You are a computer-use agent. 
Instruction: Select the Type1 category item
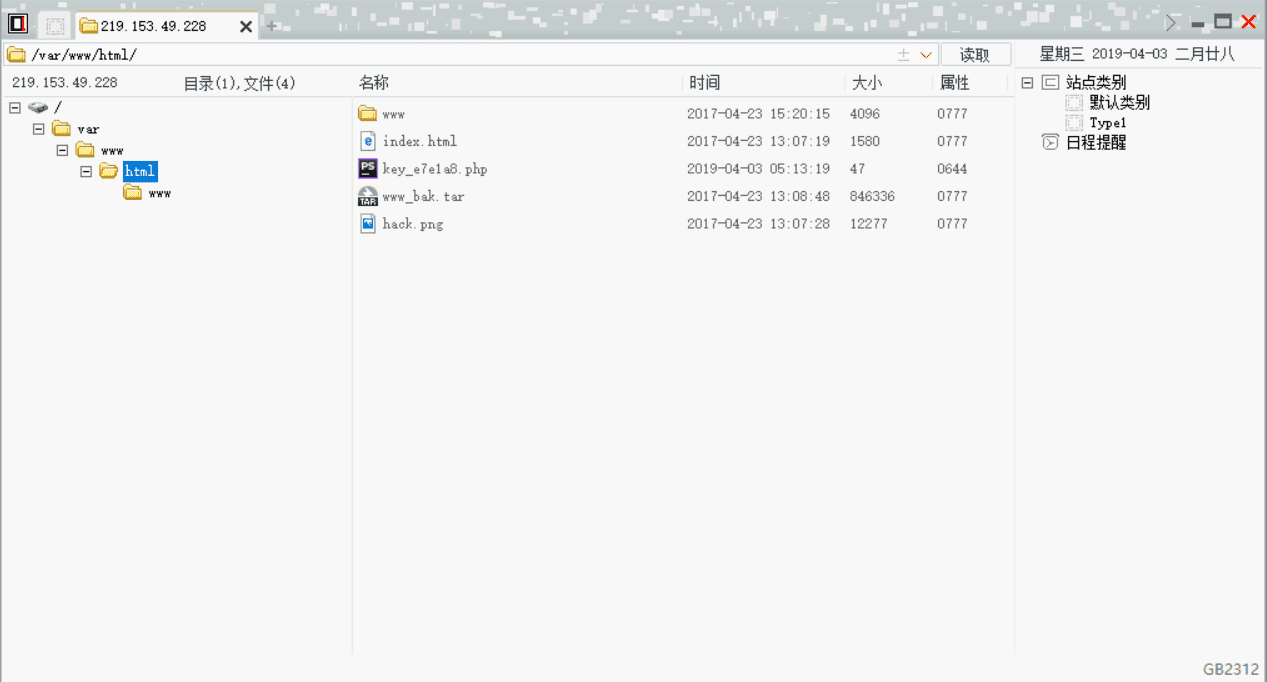pyautogui.click(x=1108, y=123)
